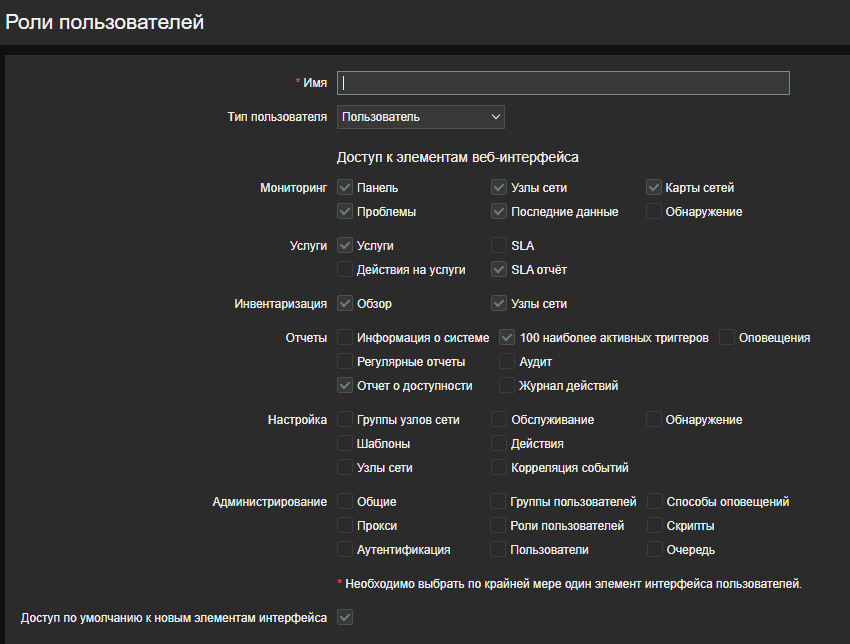This screenshot has width=850, height=644.
Task: Uncheck the Проблемы checkbox
Action: [345, 212]
